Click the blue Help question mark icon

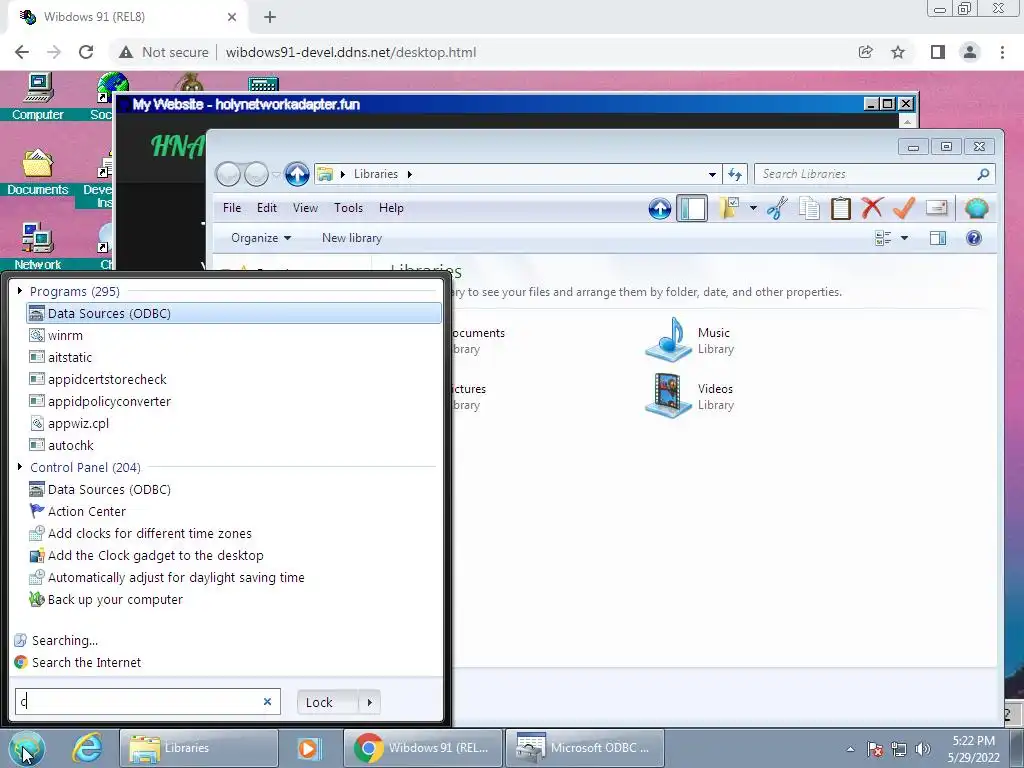(974, 238)
